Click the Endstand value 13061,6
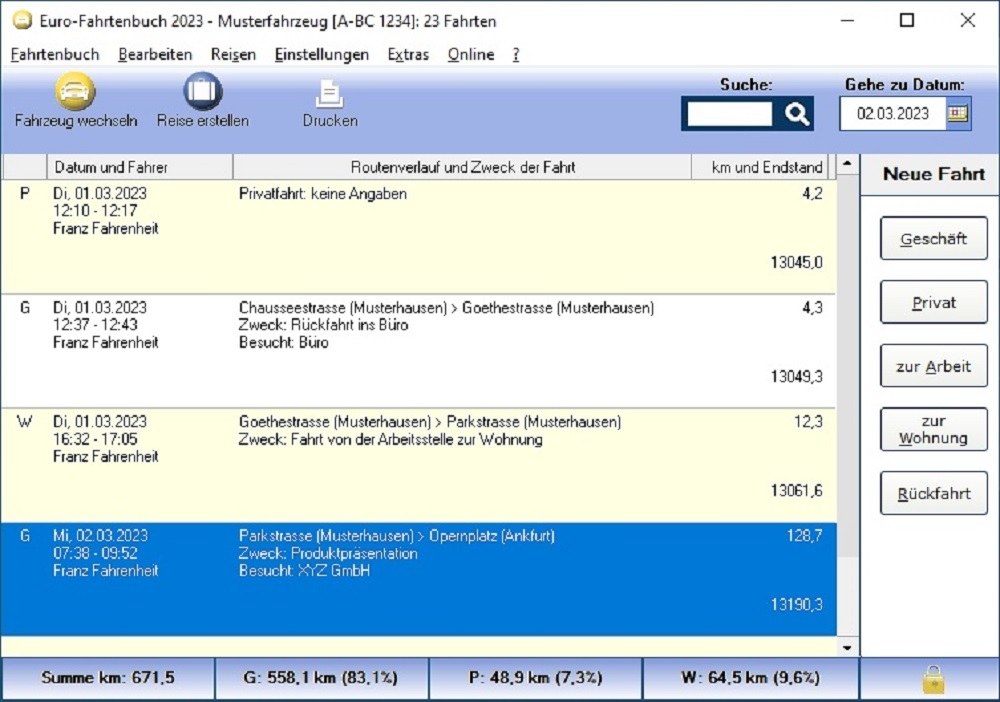1000x702 pixels. [x=797, y=491]
